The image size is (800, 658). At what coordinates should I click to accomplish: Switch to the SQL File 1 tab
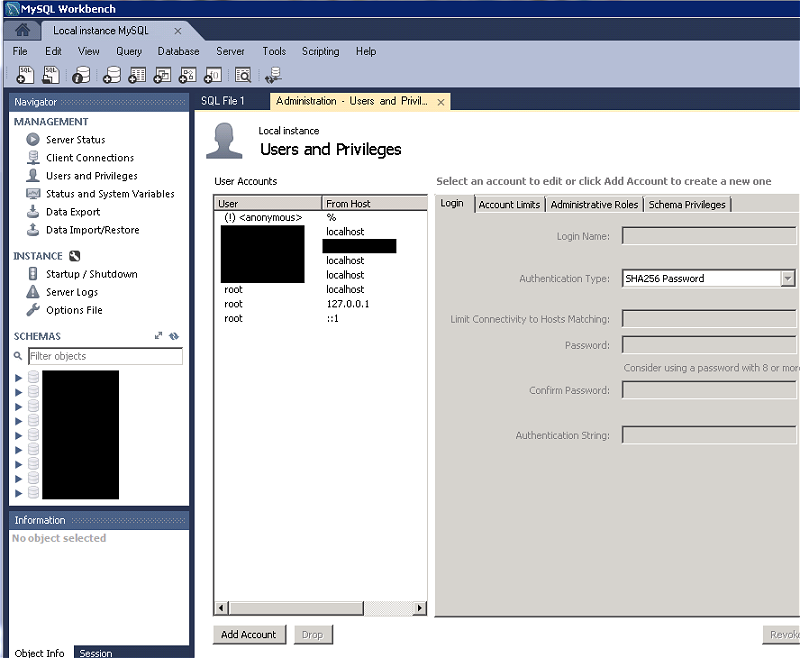coord(223,101)
